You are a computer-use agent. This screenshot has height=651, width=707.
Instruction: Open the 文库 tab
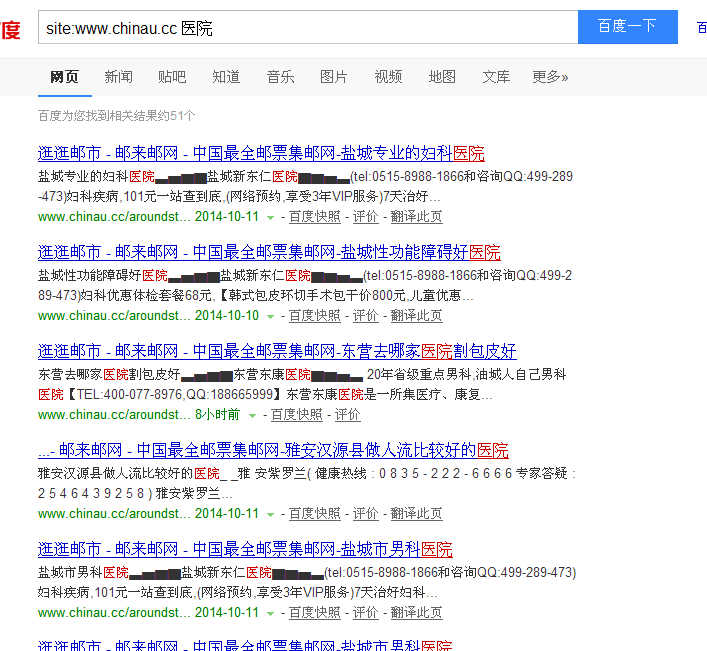496,77
